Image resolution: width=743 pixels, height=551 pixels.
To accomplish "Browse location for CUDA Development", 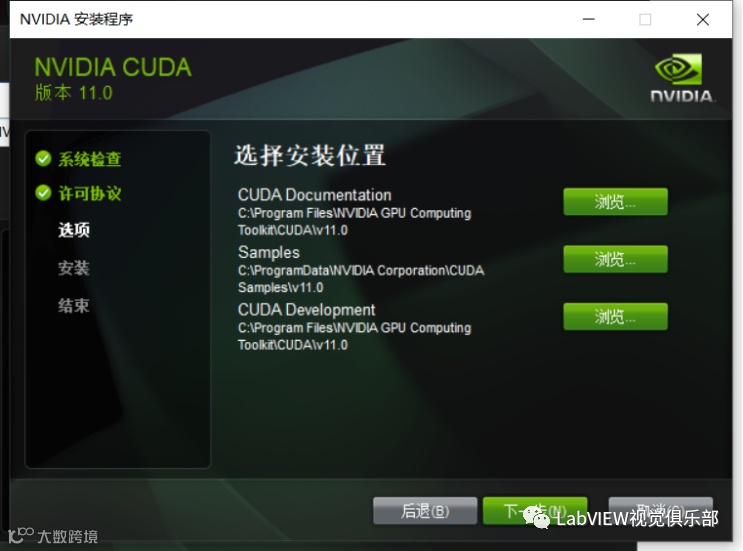I will point(615,316).
